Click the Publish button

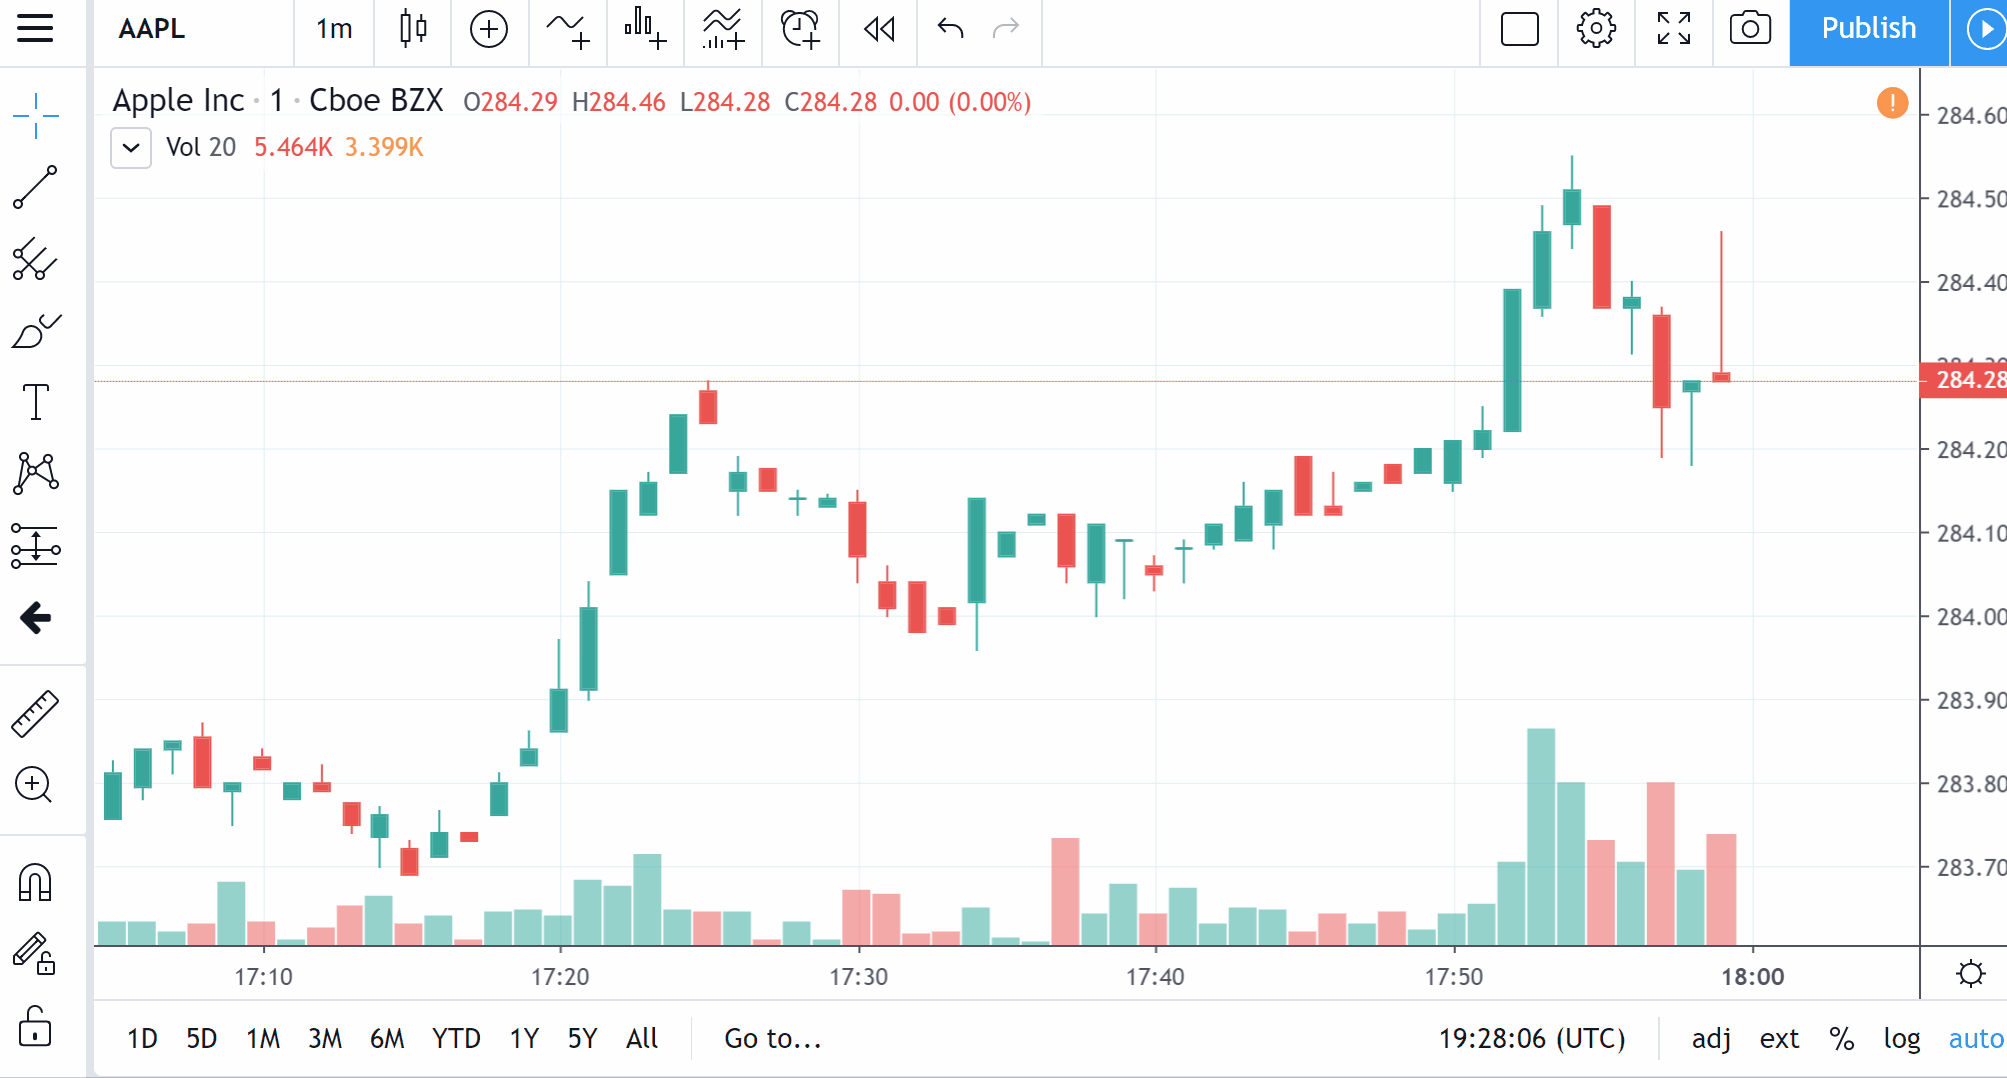tap(1867, 30)
